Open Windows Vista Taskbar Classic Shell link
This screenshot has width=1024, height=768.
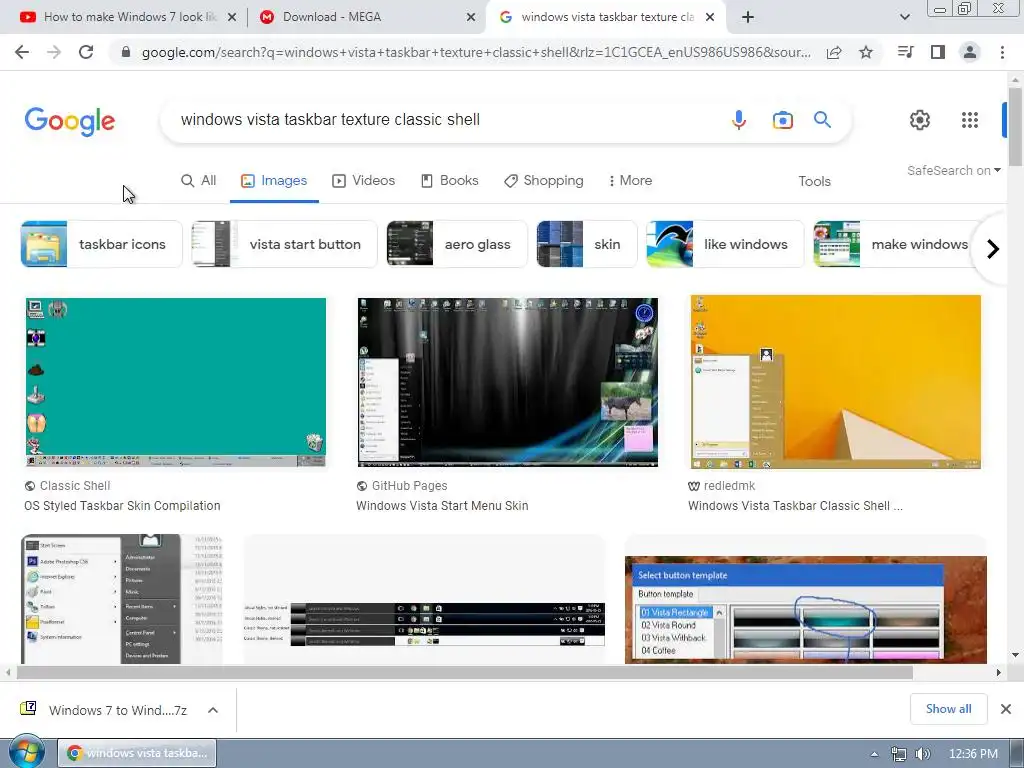click(x=795, y=506)
